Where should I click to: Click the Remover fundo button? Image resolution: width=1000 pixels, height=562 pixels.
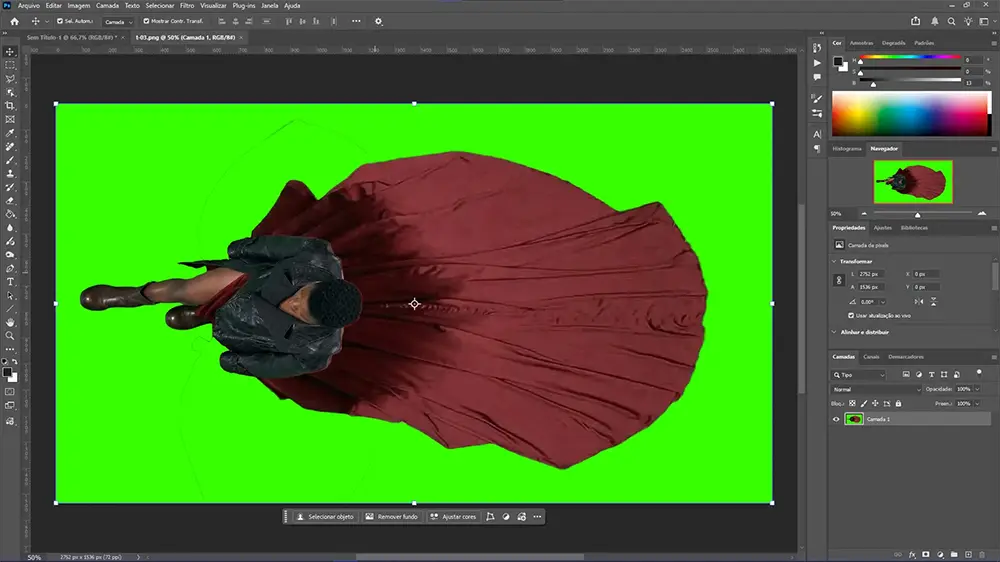[x=391, y=517]
